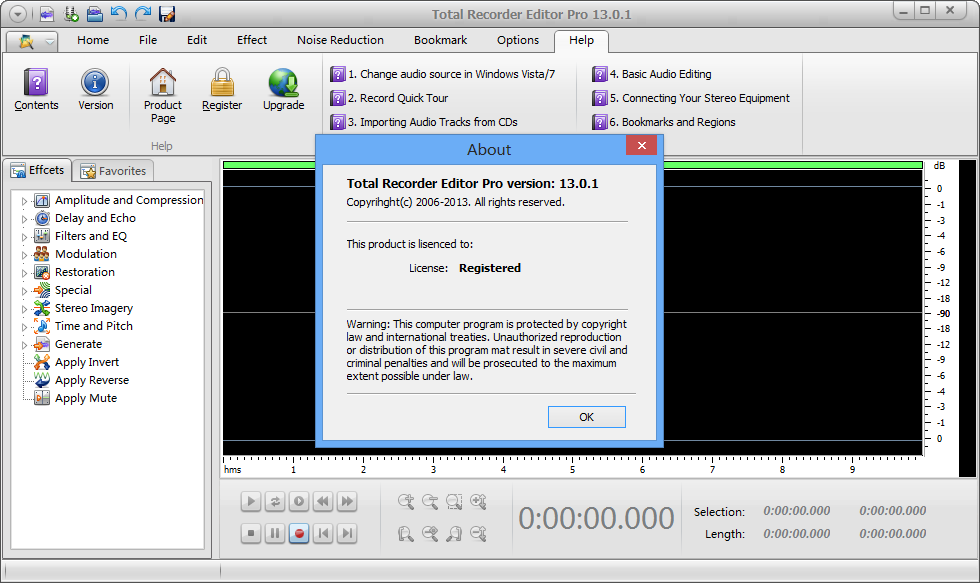
Task: Jump to end with skip-forward button
Action: [x=347, y=534]
